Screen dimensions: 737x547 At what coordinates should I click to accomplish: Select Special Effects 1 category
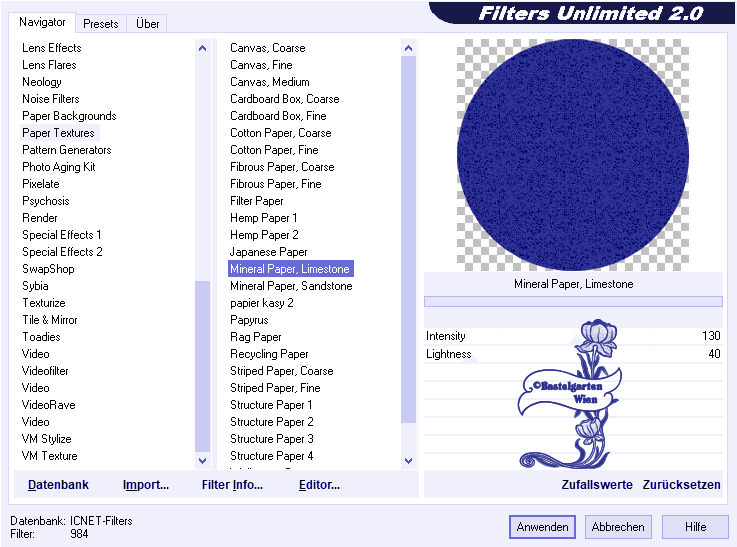(x=62, y=234)
